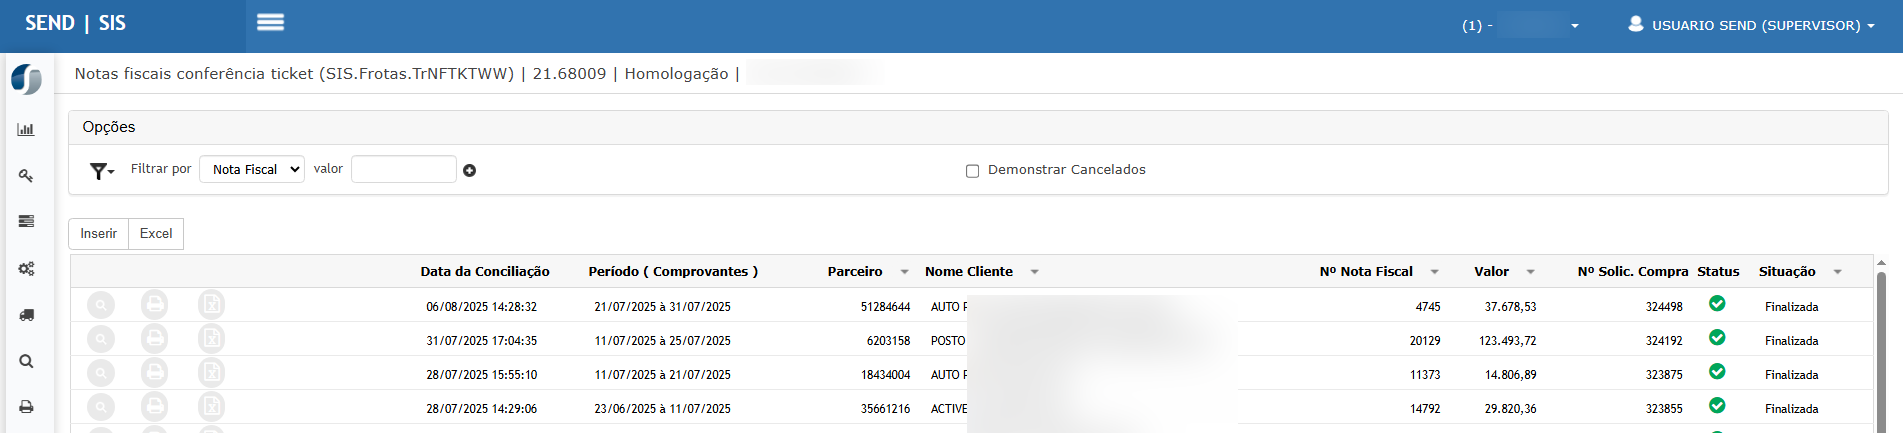Image resolution: width=1903 pixels, height=433 pixels.
Task: Click the table's vertical scrollbar
Action: click(1880, 350)
